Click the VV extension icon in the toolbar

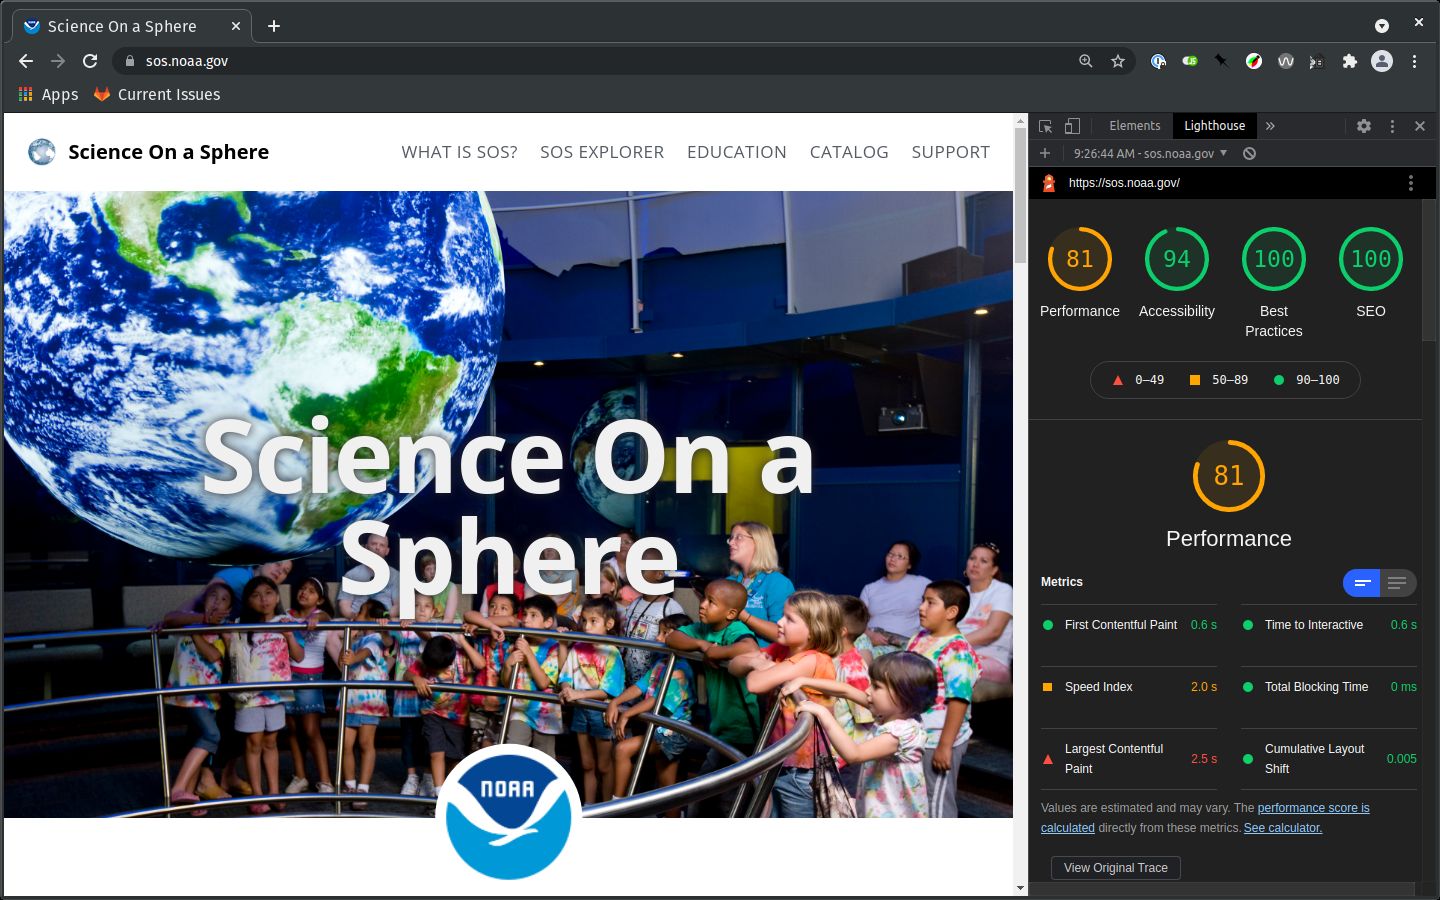[x=1286, y=61]
